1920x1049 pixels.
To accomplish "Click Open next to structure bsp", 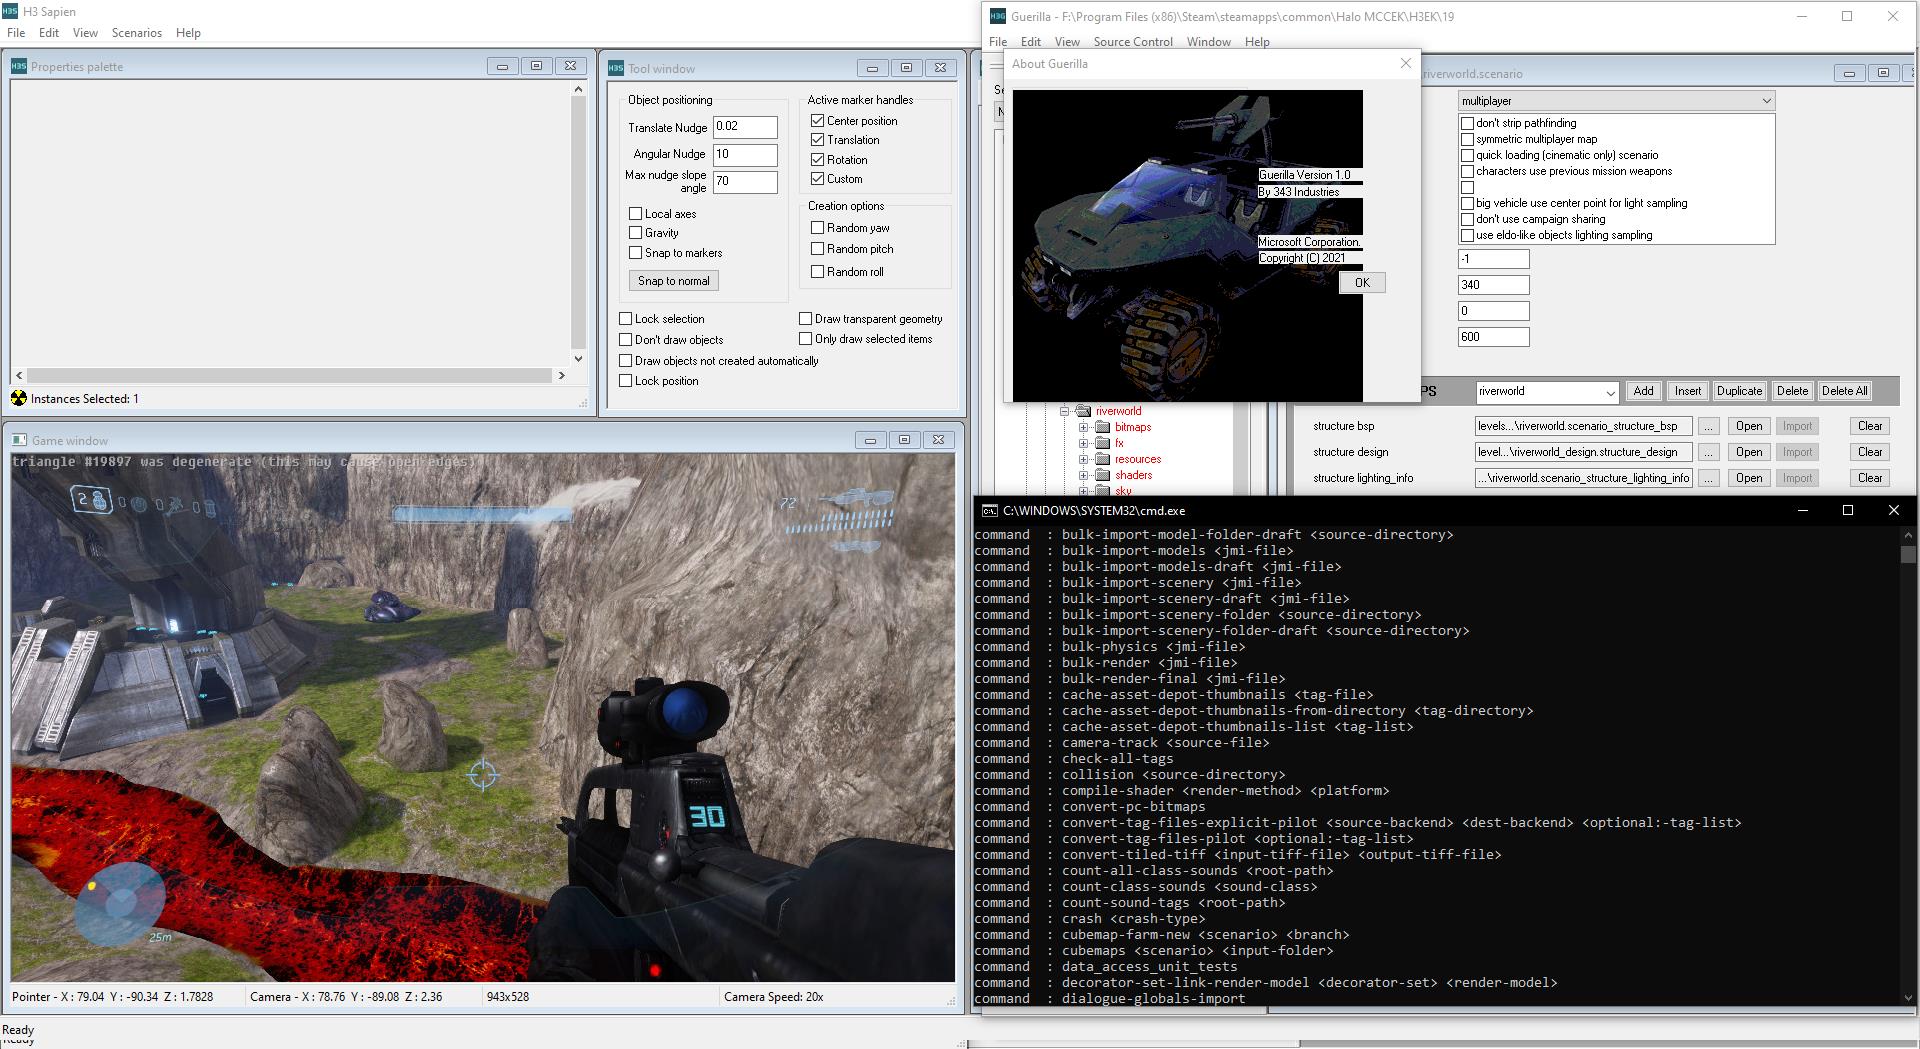I will point(1749,426).
